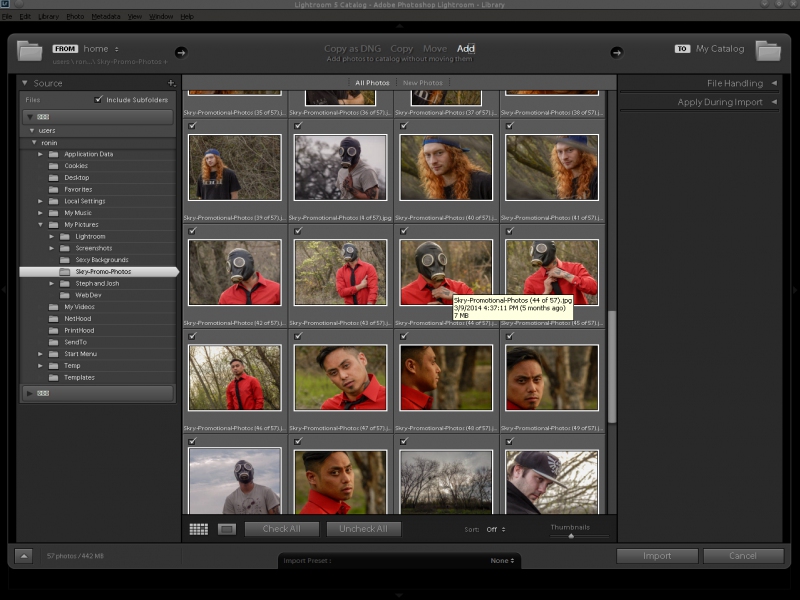Click the show fewer options arrow button

click(x=24, y=556)
